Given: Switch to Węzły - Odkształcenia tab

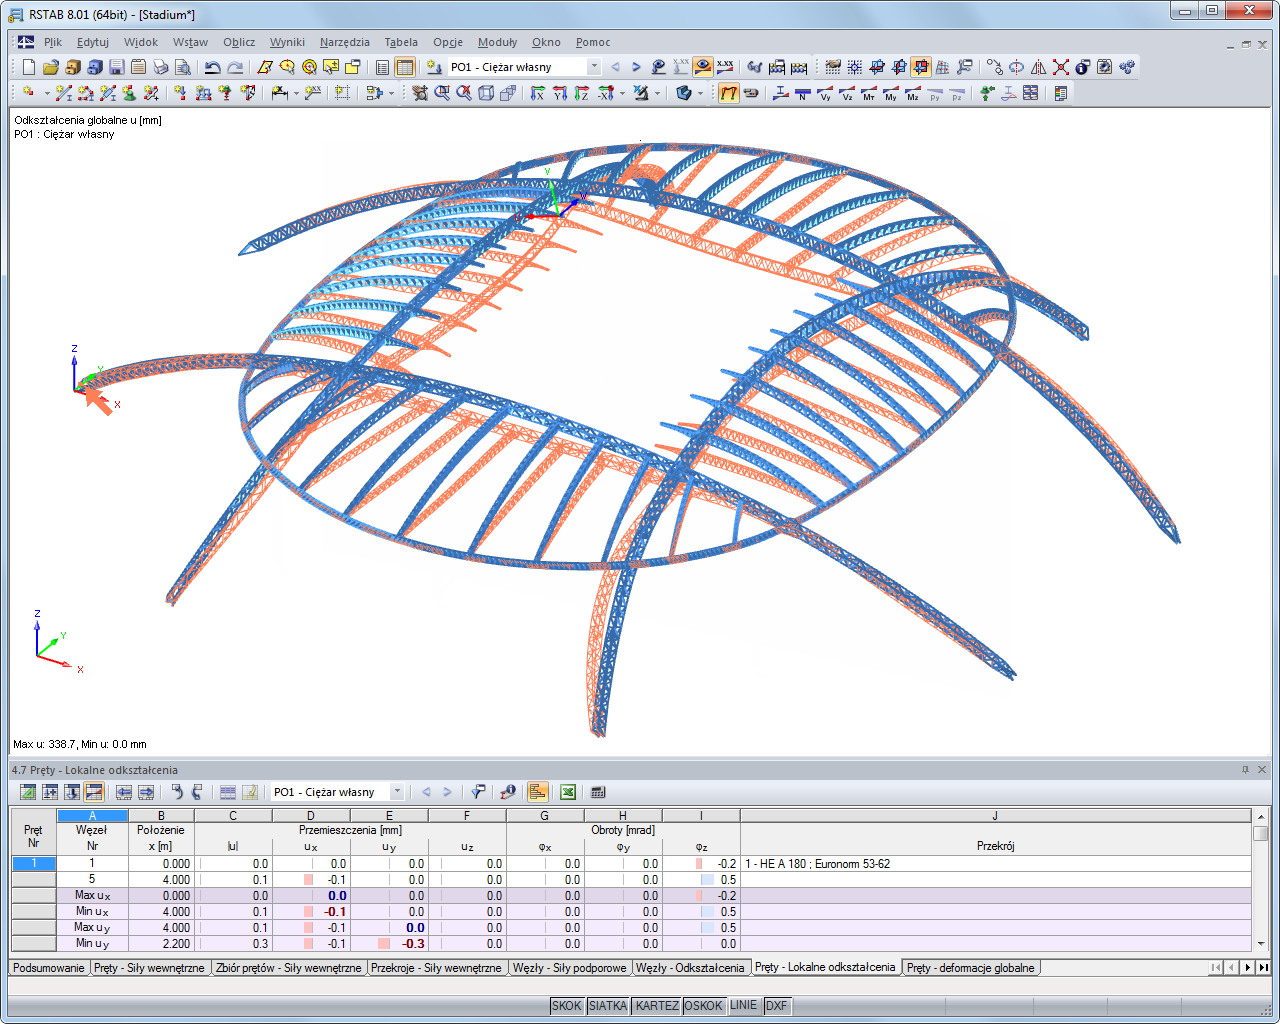Looking at the screenshot, I should [690, 968].
